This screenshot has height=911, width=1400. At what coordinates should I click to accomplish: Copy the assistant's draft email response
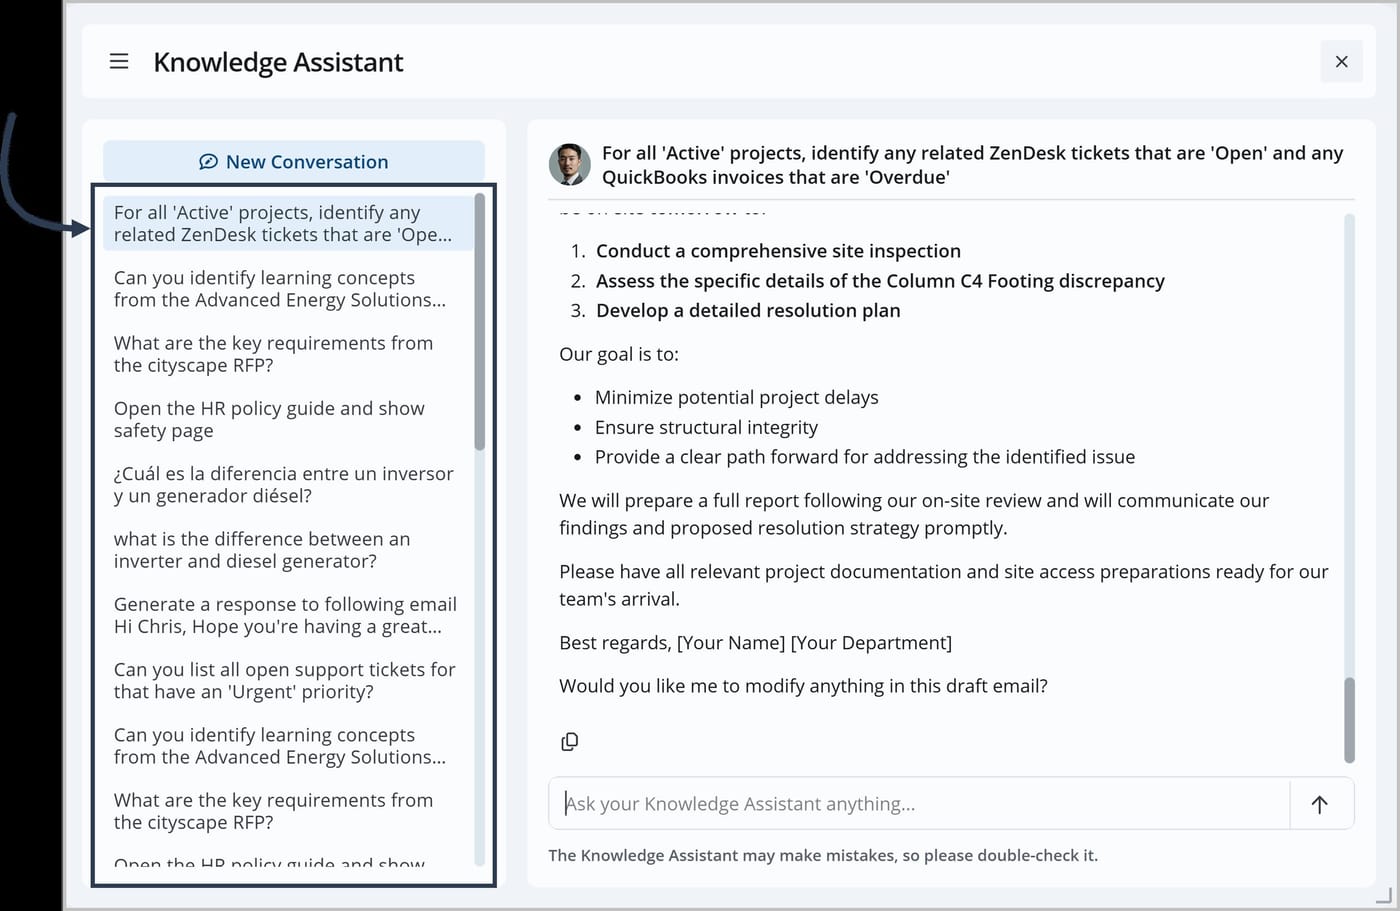(569, 741)
